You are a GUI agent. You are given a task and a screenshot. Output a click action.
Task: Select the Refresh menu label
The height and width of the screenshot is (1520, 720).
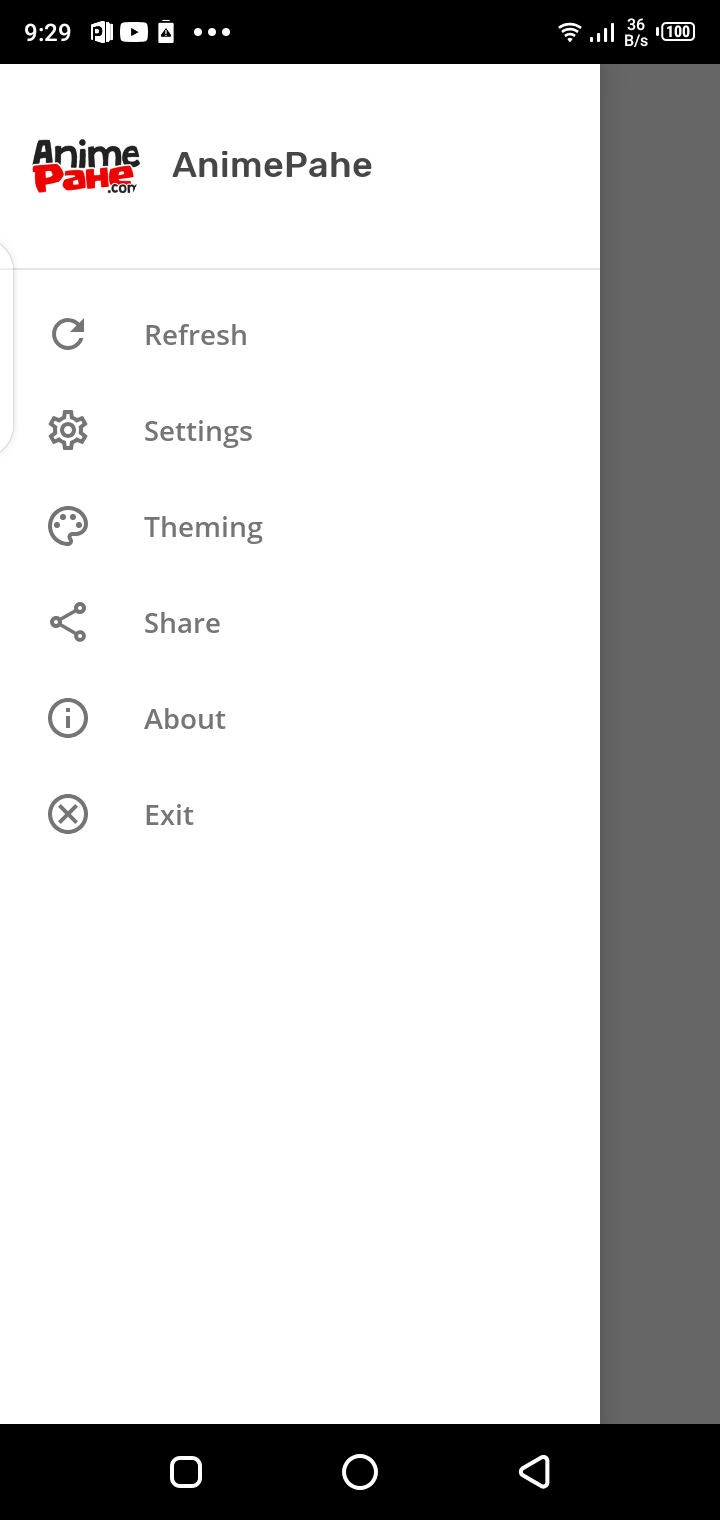click(196, 335)
